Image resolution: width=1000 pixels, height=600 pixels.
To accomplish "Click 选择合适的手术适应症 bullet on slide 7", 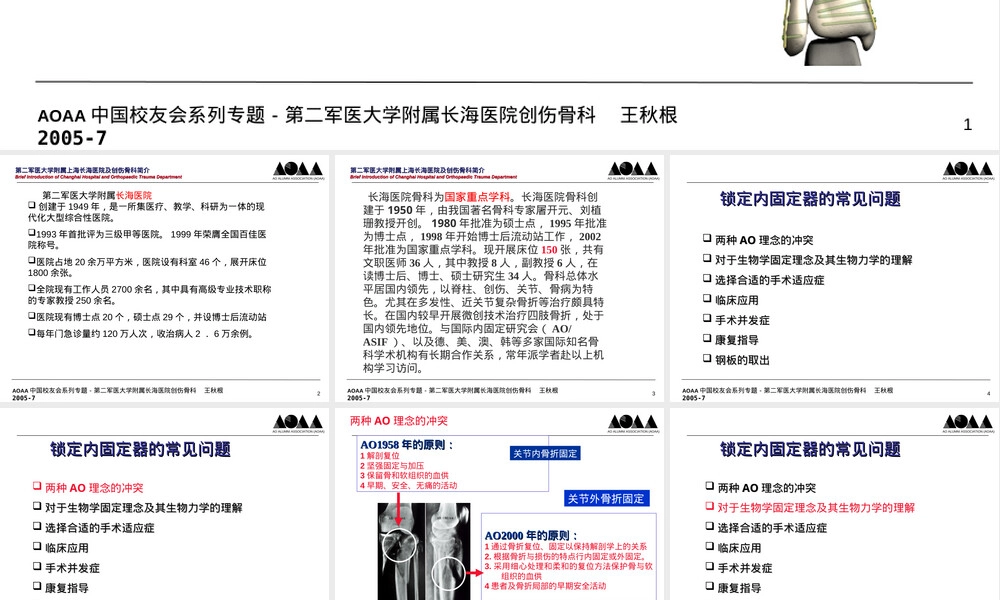I will [766, 528].
